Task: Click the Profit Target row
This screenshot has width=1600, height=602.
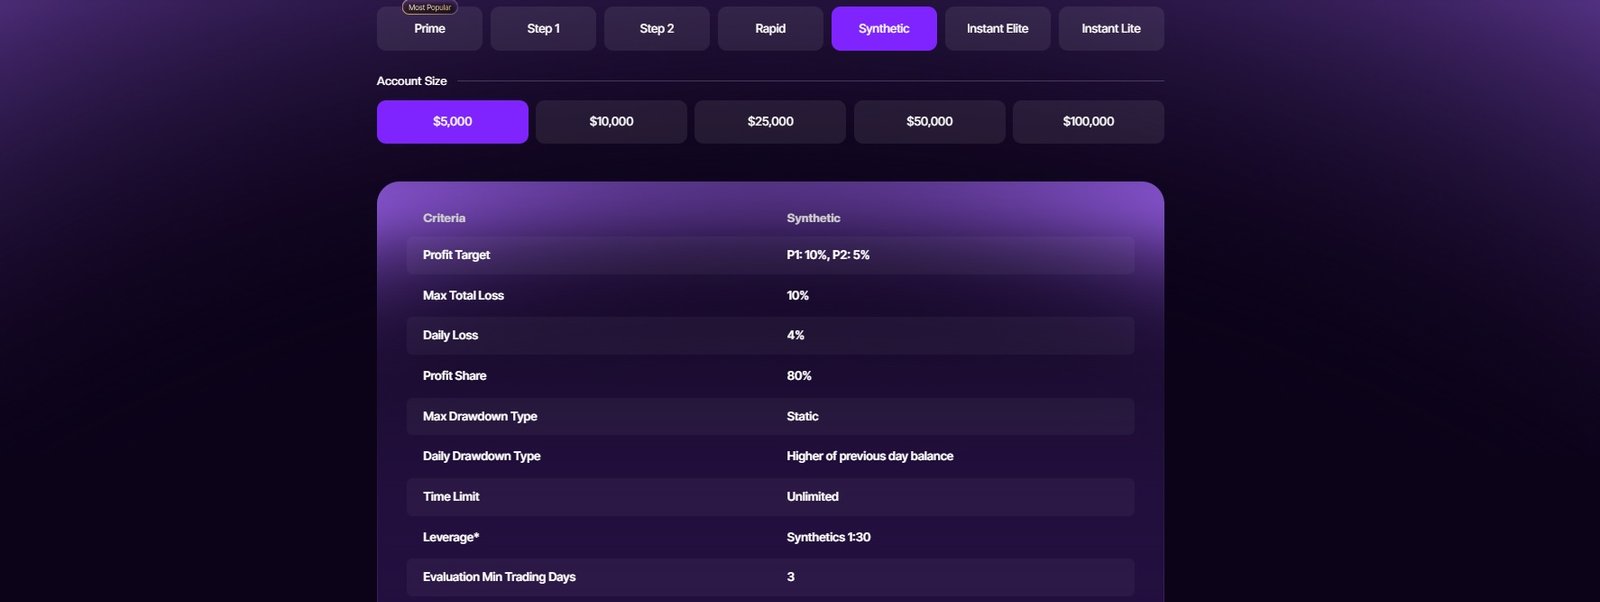Action: click(770, 255)
